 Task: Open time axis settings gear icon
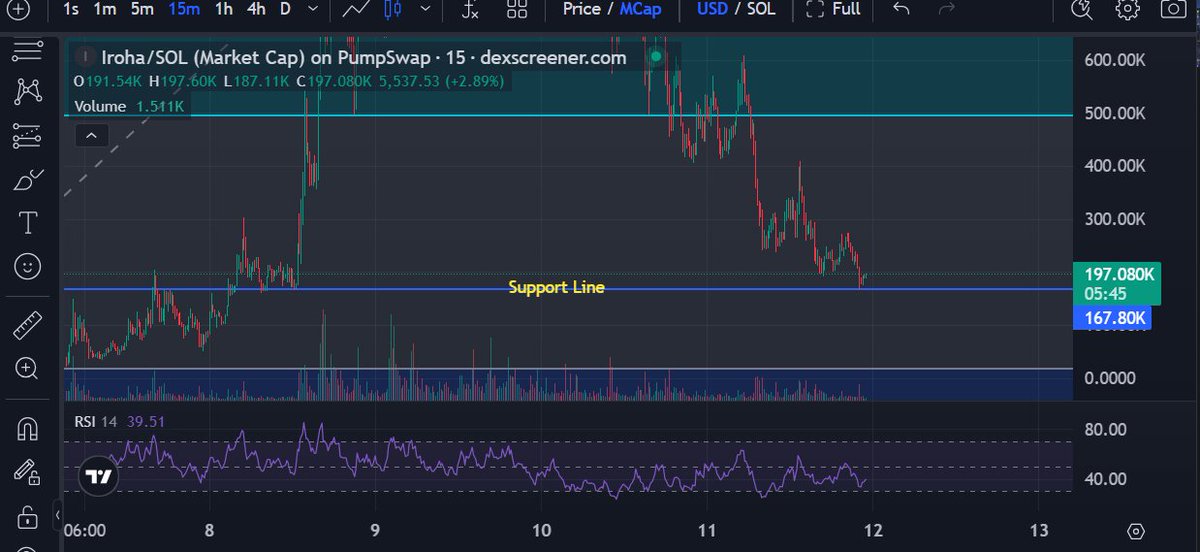(1136, 530)
